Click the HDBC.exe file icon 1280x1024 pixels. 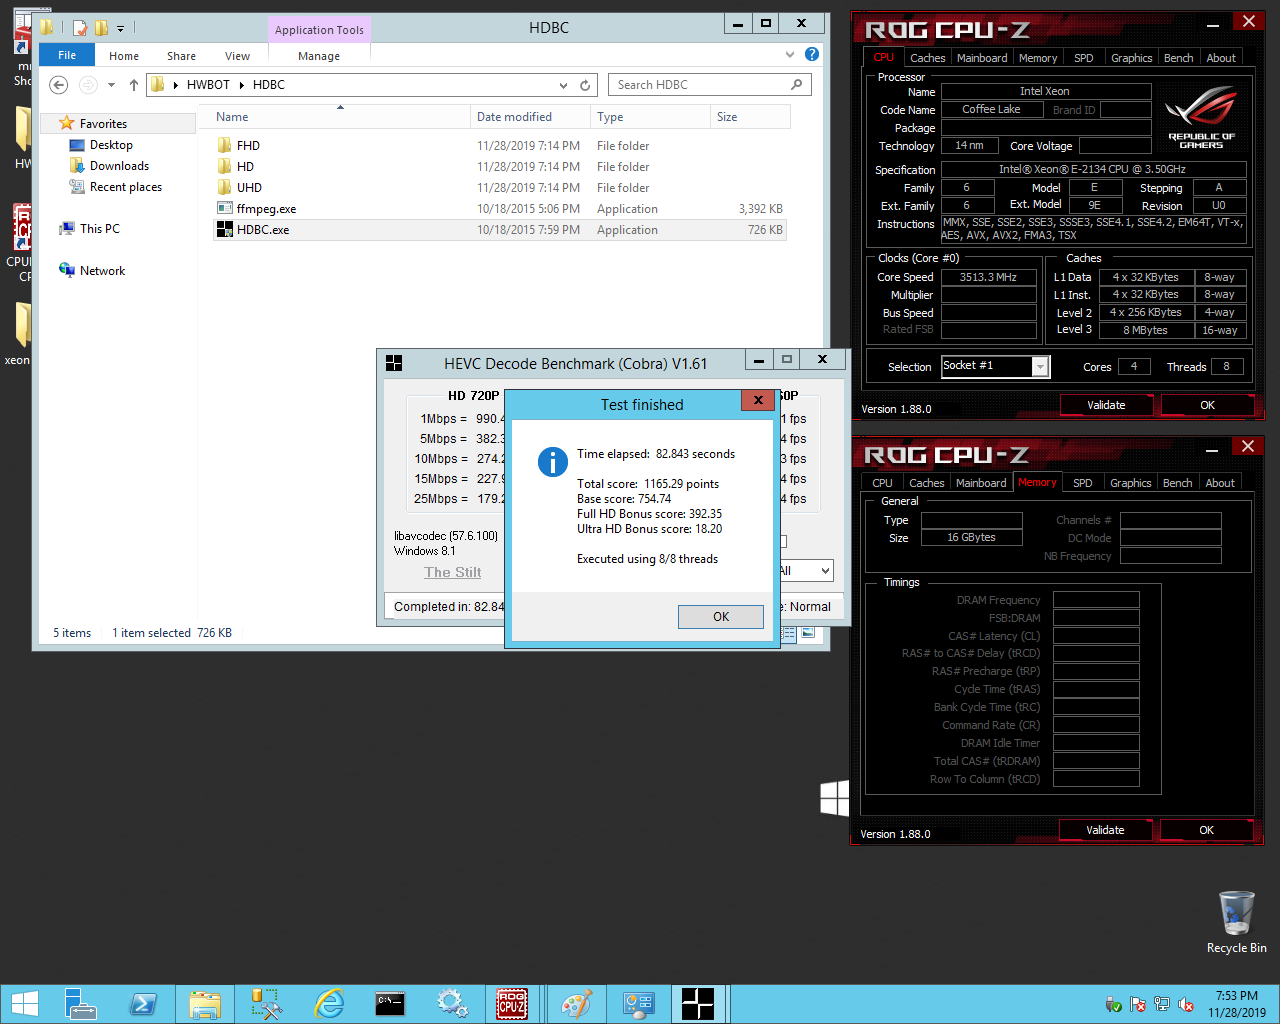225,230
